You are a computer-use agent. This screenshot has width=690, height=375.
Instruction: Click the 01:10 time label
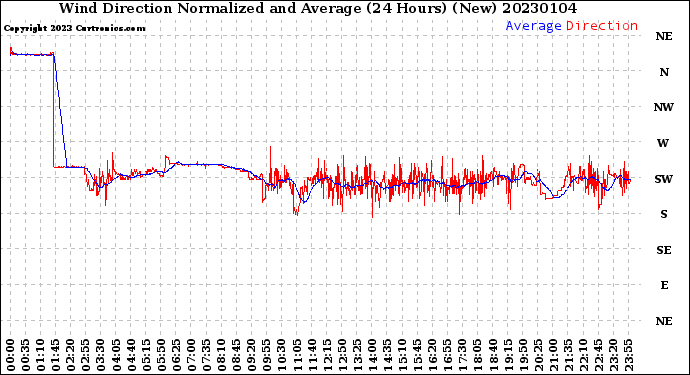click(x=40, y=355)
